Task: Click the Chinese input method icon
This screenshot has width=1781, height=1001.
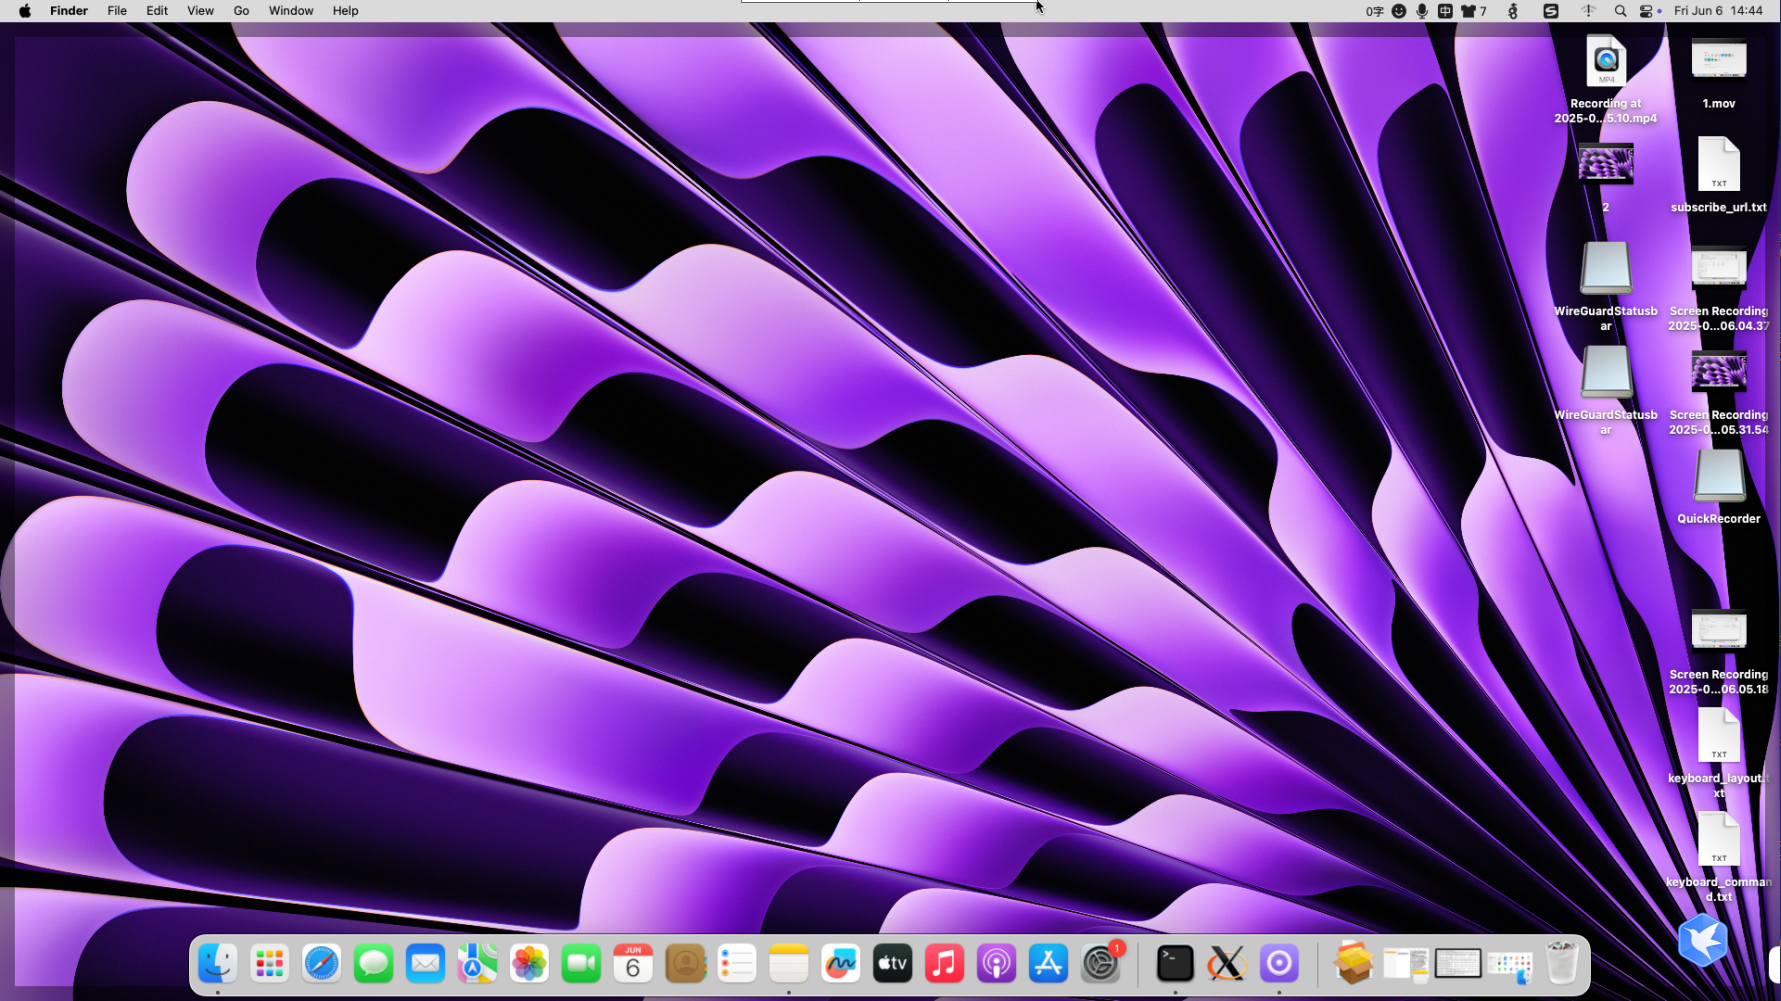Action: pos(1445,11)
